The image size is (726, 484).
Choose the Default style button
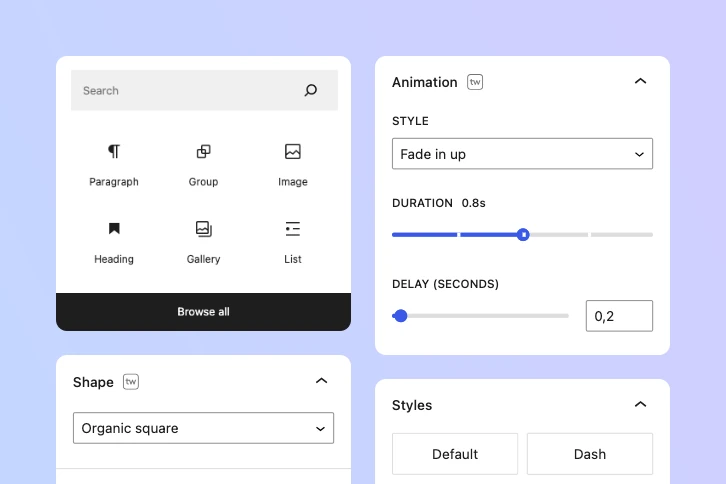tap(455, 454)
